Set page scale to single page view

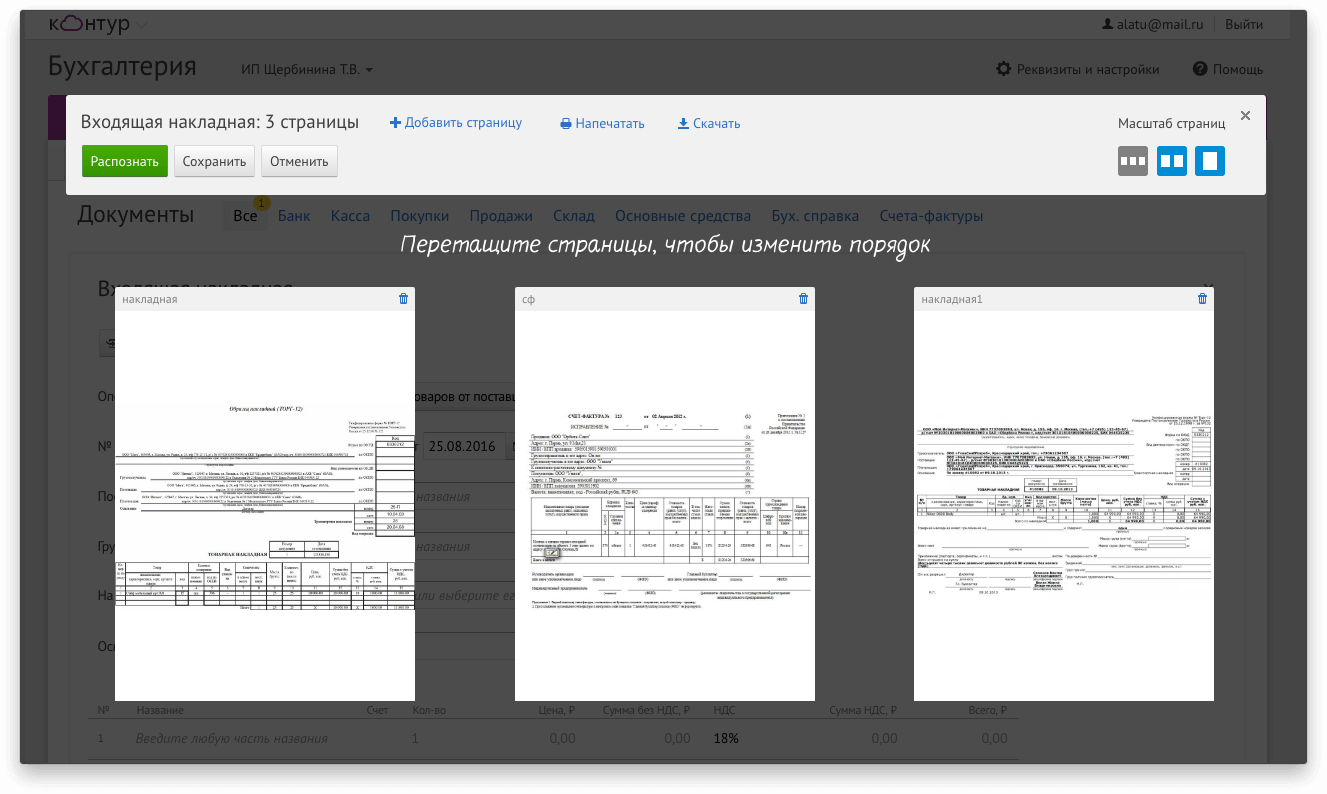coord(1210,160)
